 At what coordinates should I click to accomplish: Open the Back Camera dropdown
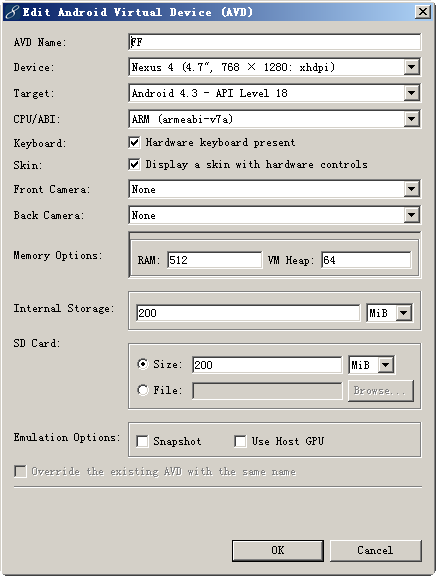[411, 215]
